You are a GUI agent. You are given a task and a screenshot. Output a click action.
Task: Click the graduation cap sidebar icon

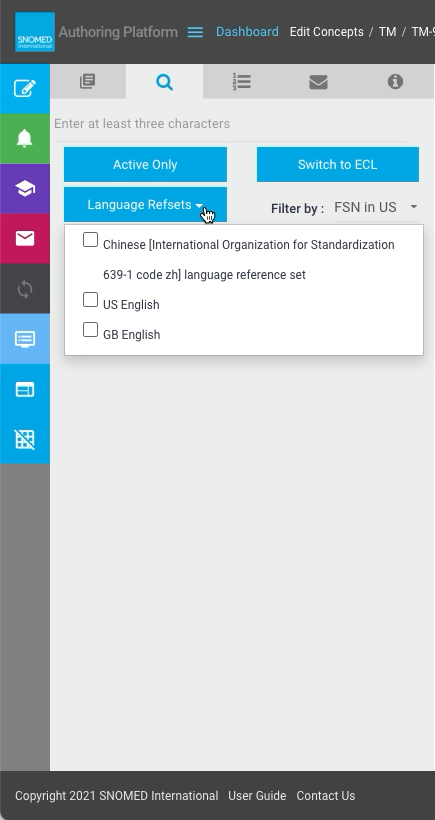25,189
